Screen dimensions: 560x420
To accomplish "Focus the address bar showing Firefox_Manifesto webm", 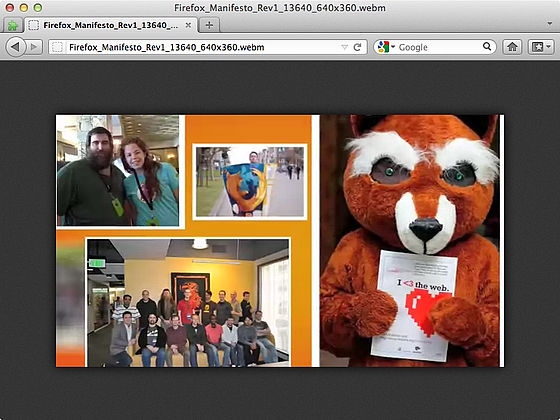I will coord(208,47).
